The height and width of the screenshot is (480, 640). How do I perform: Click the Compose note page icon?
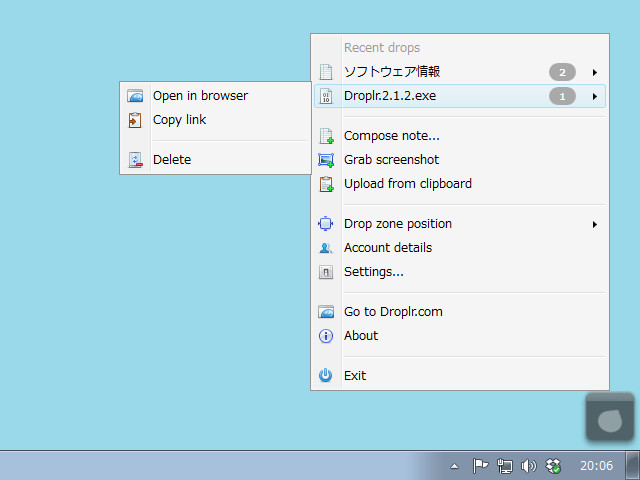pyautogui.click(x=326, y=136)
